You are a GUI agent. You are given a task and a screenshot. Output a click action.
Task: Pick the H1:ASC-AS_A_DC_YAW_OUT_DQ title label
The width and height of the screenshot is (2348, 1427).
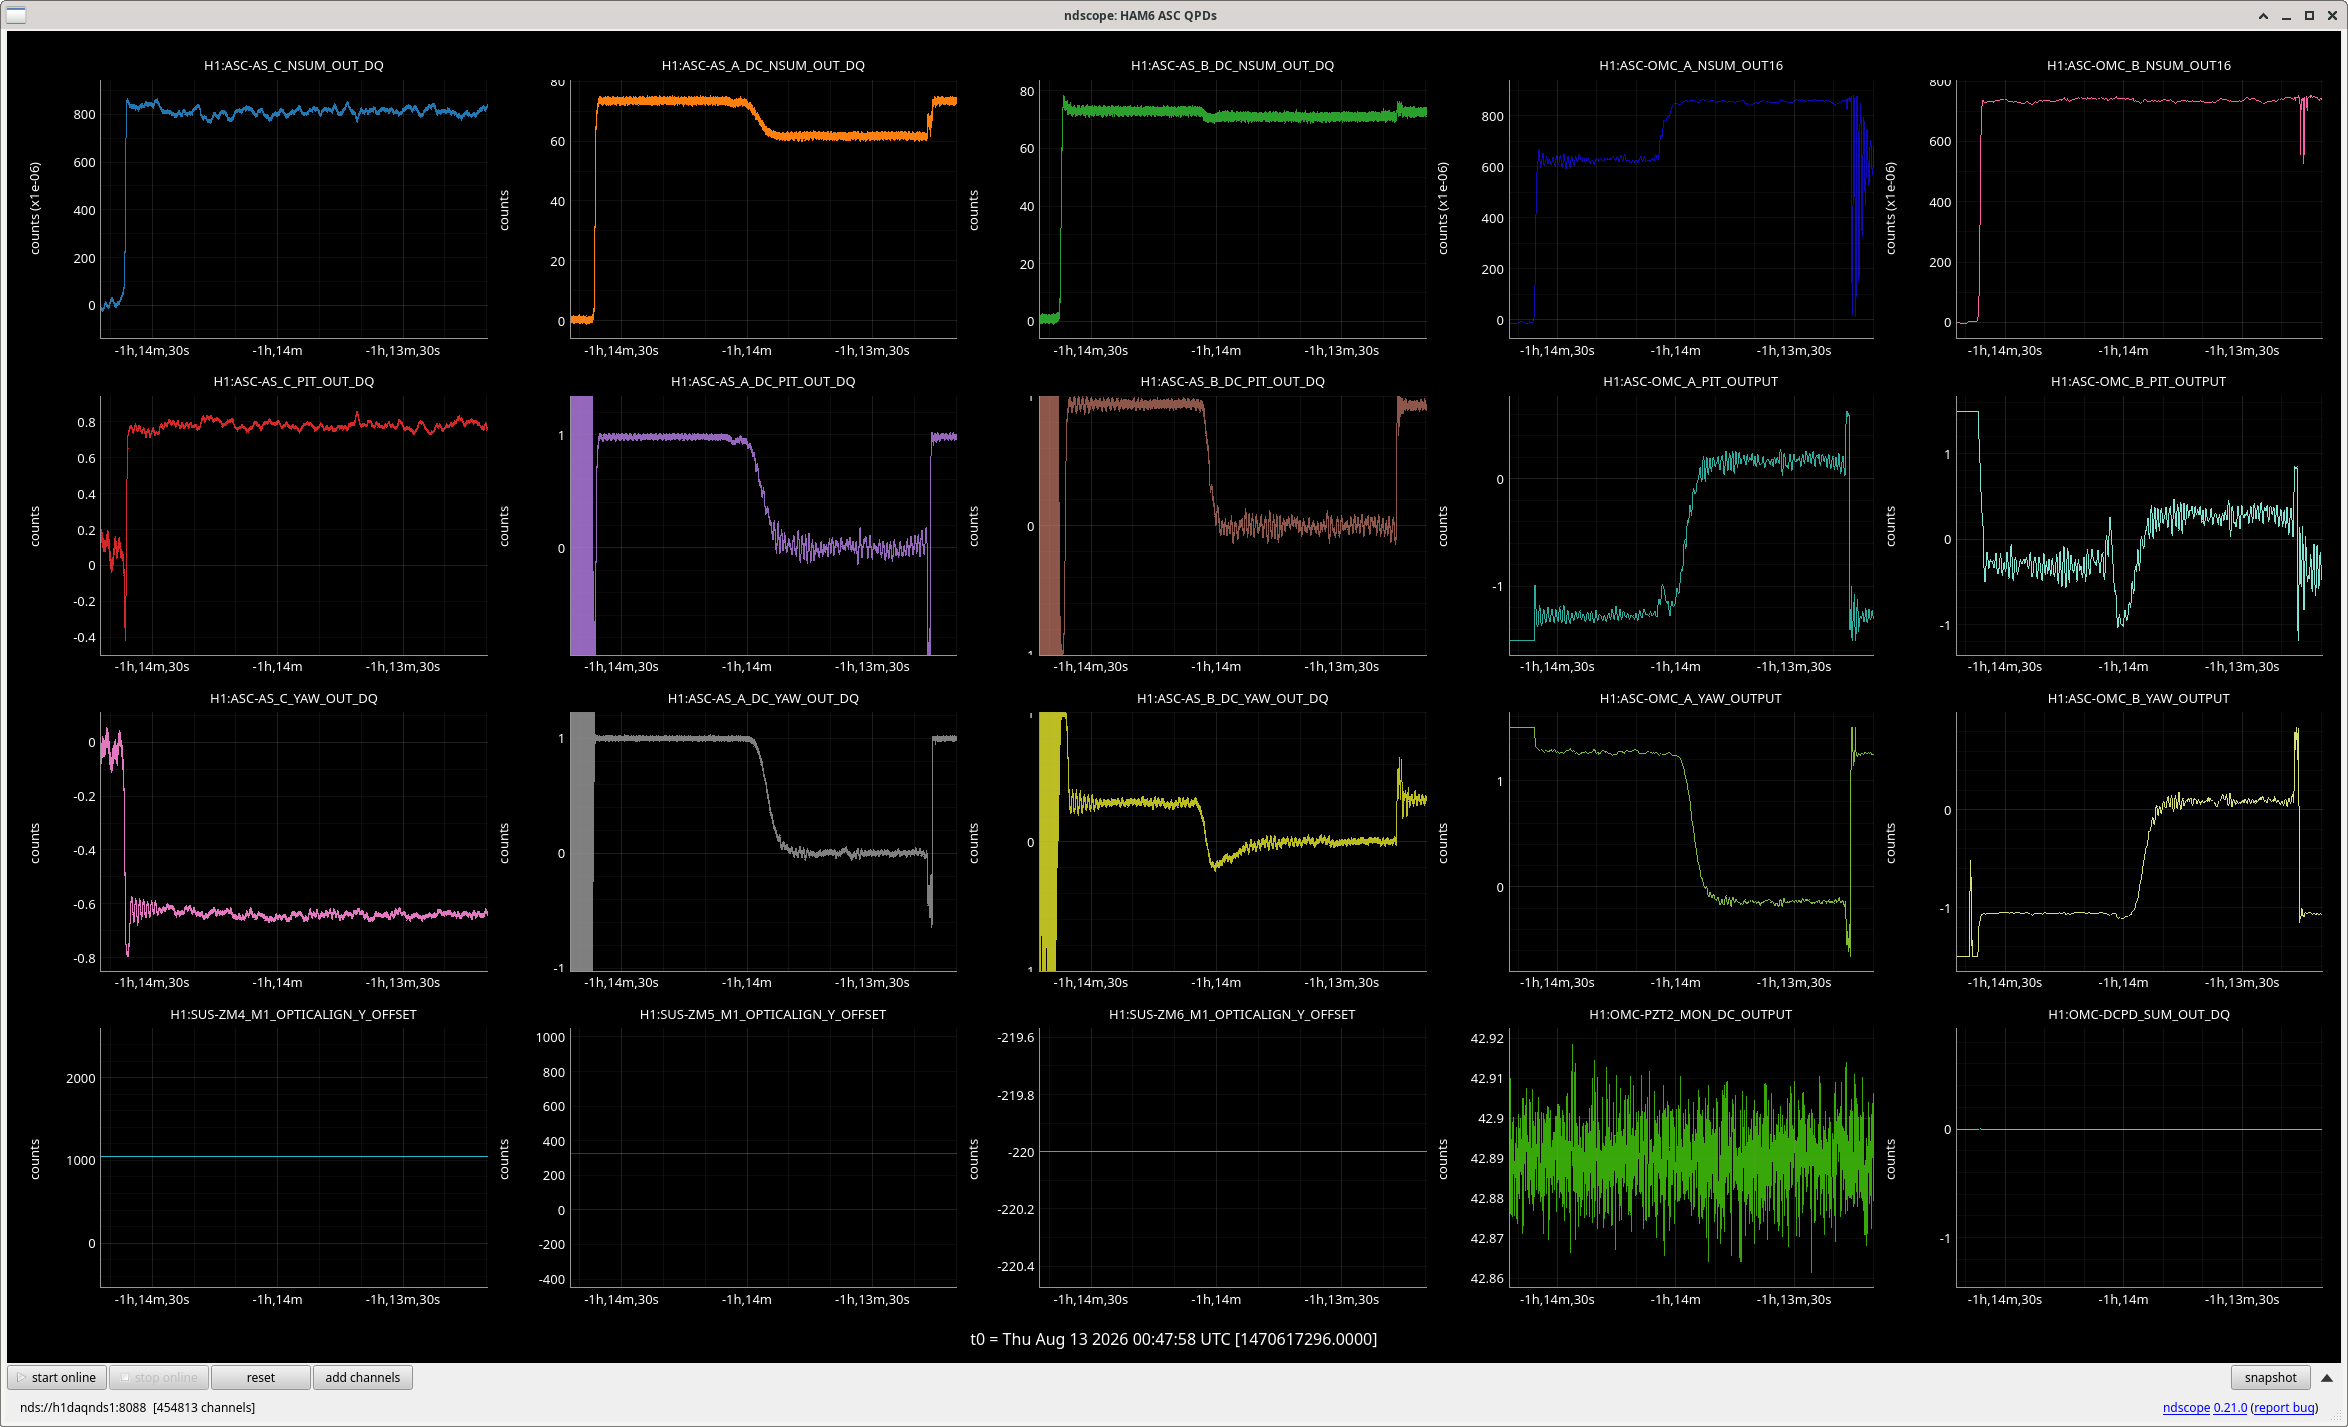[x=763, y=698]
